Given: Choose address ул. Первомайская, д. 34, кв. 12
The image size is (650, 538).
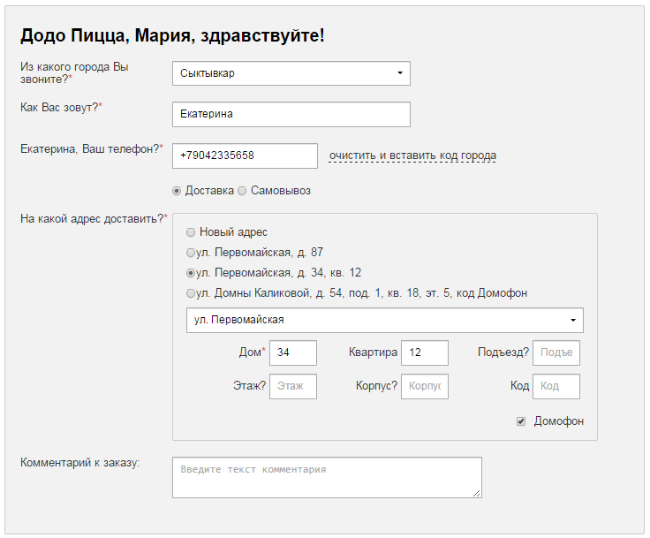Looking at the screenshot, I should [x=190, y=273].
